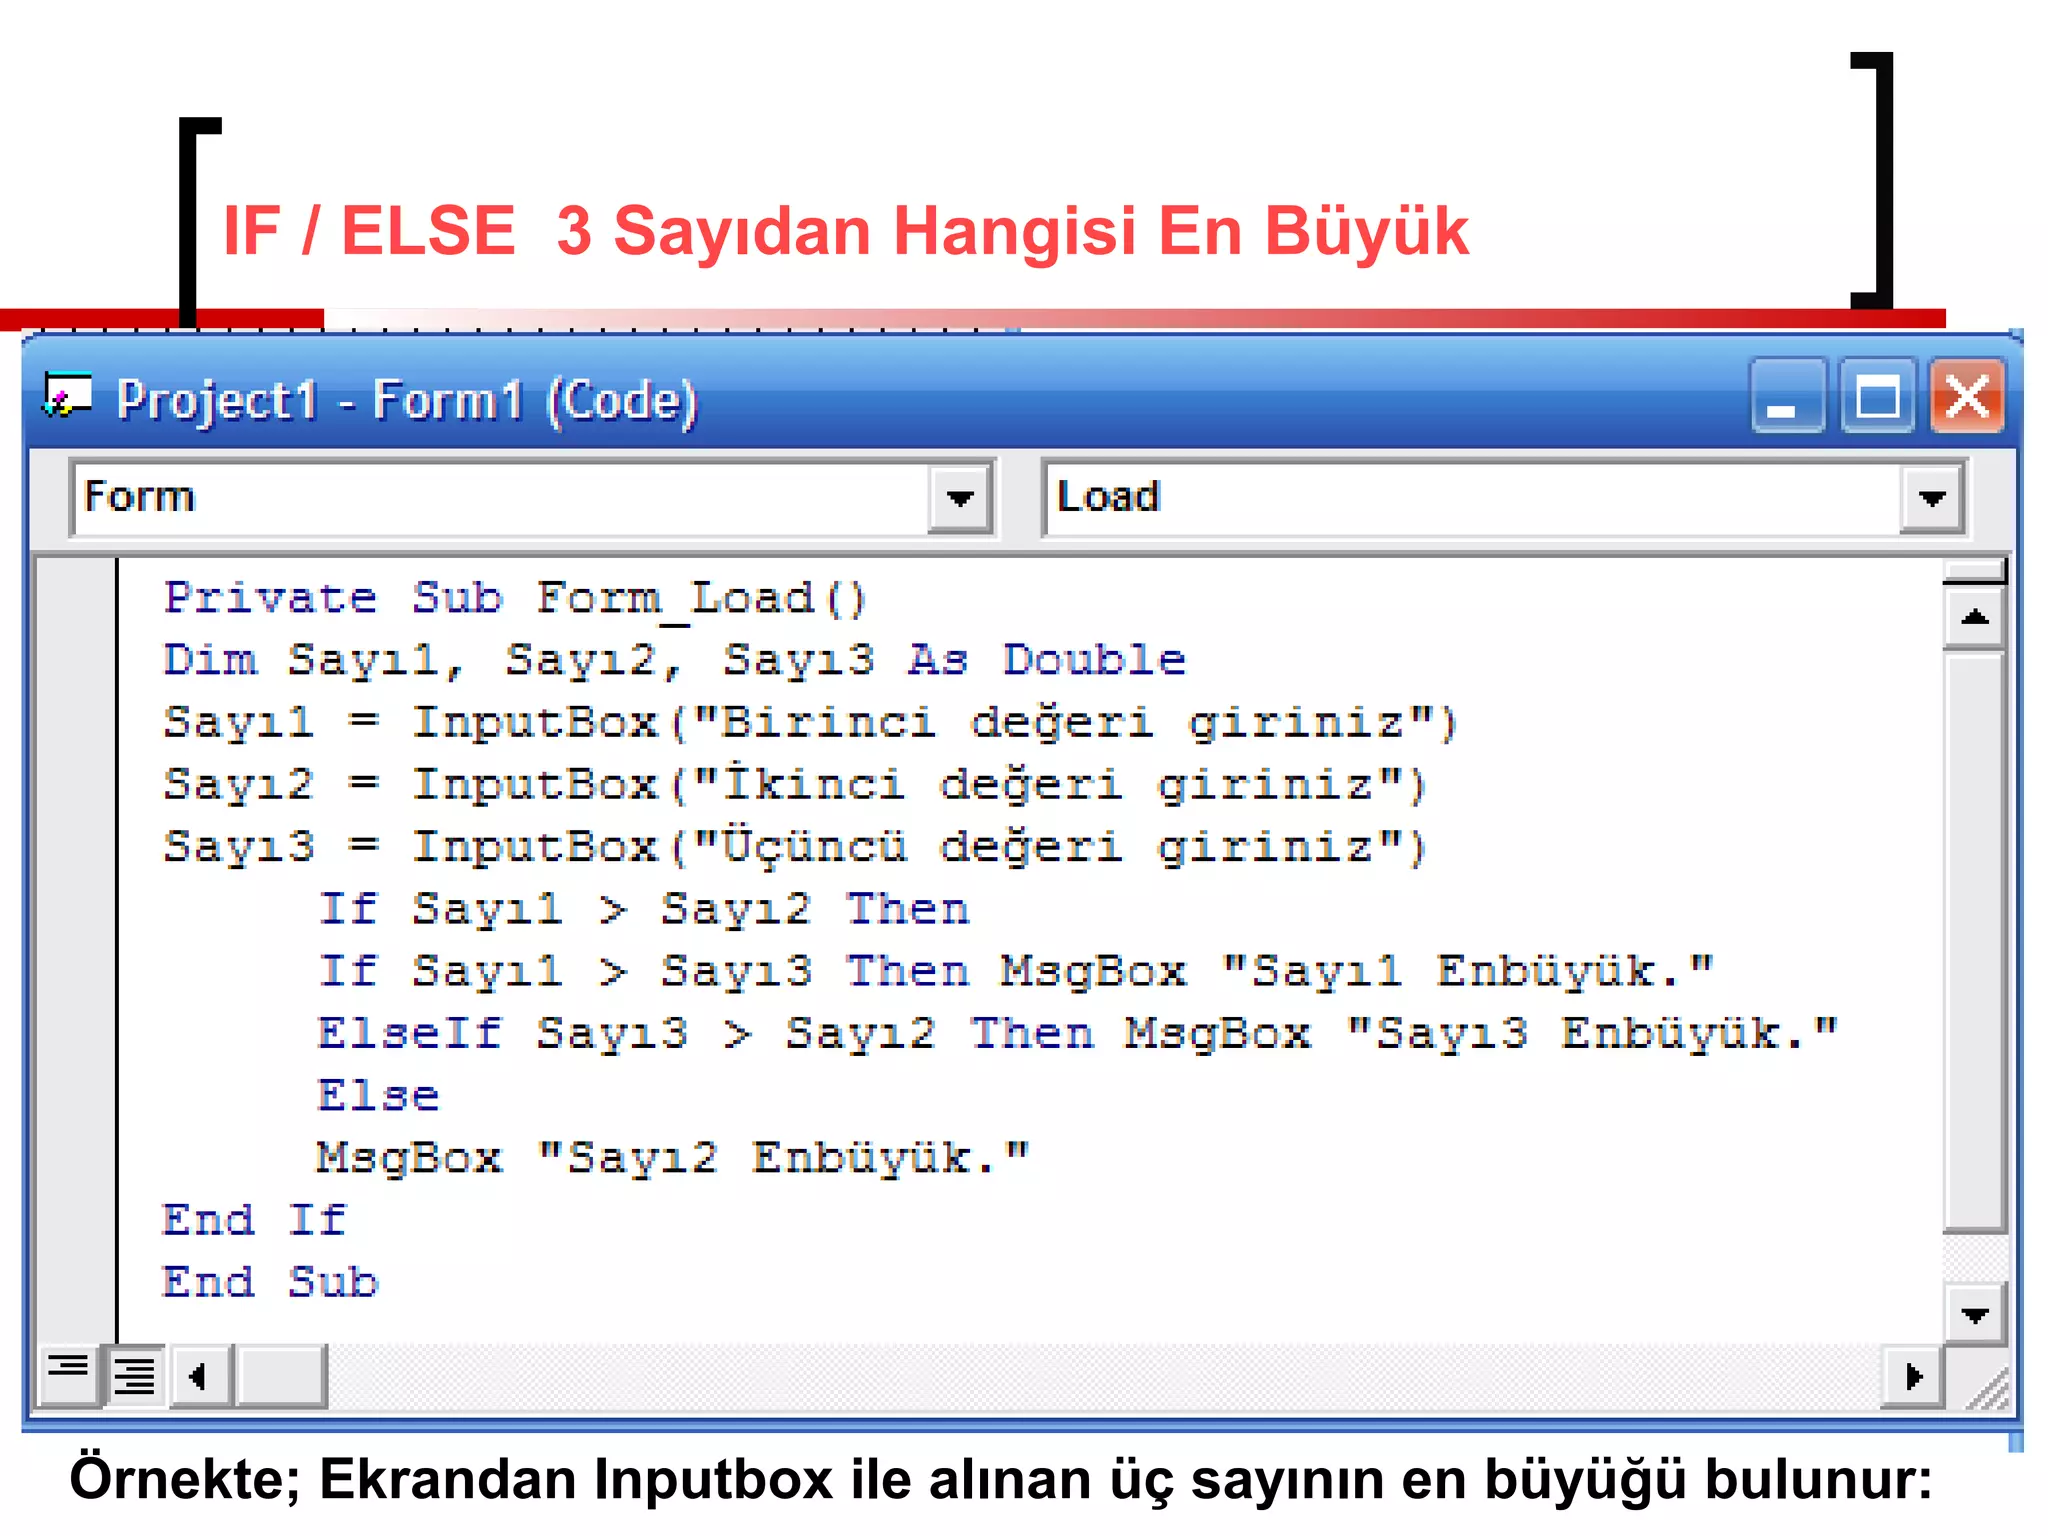Close the Project1 - Form1 (Code) window
This screenshot has width=2048, height=1536.
(x=1967, y=396)
